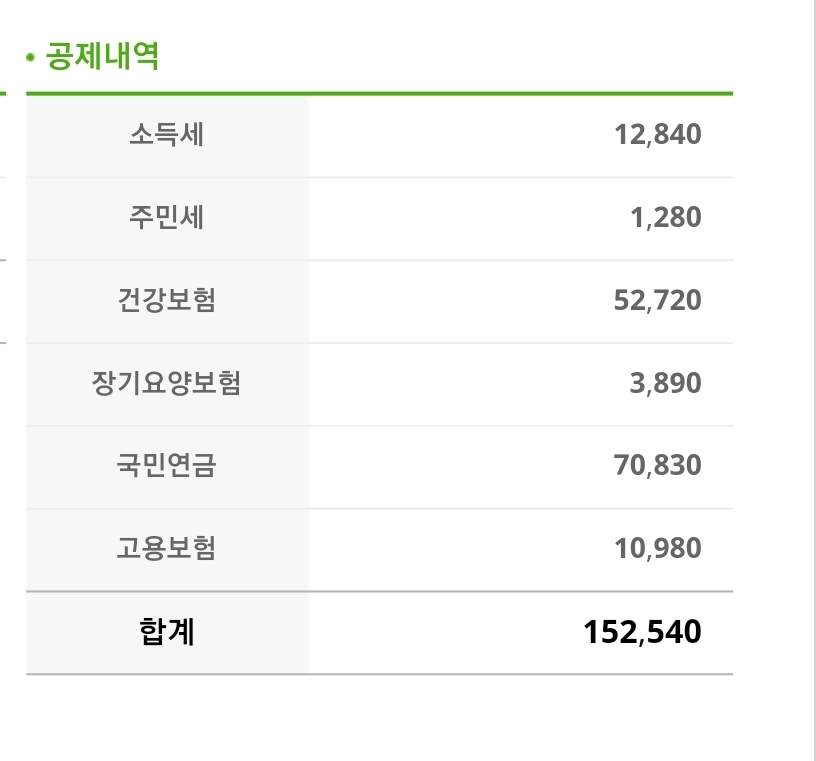Viewport: 816px width, 761px height.
Task: Click the gray strip at the right edge
Action: (812, 380)
